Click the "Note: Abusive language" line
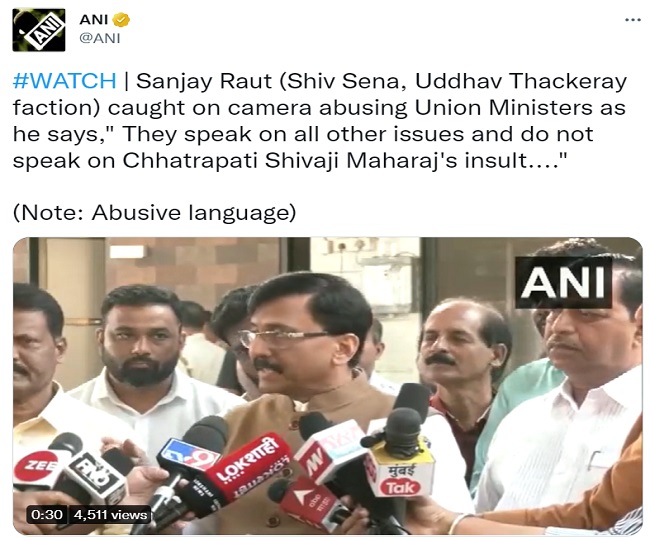Viewport: 650px width, 540px height. coord(154,213)
